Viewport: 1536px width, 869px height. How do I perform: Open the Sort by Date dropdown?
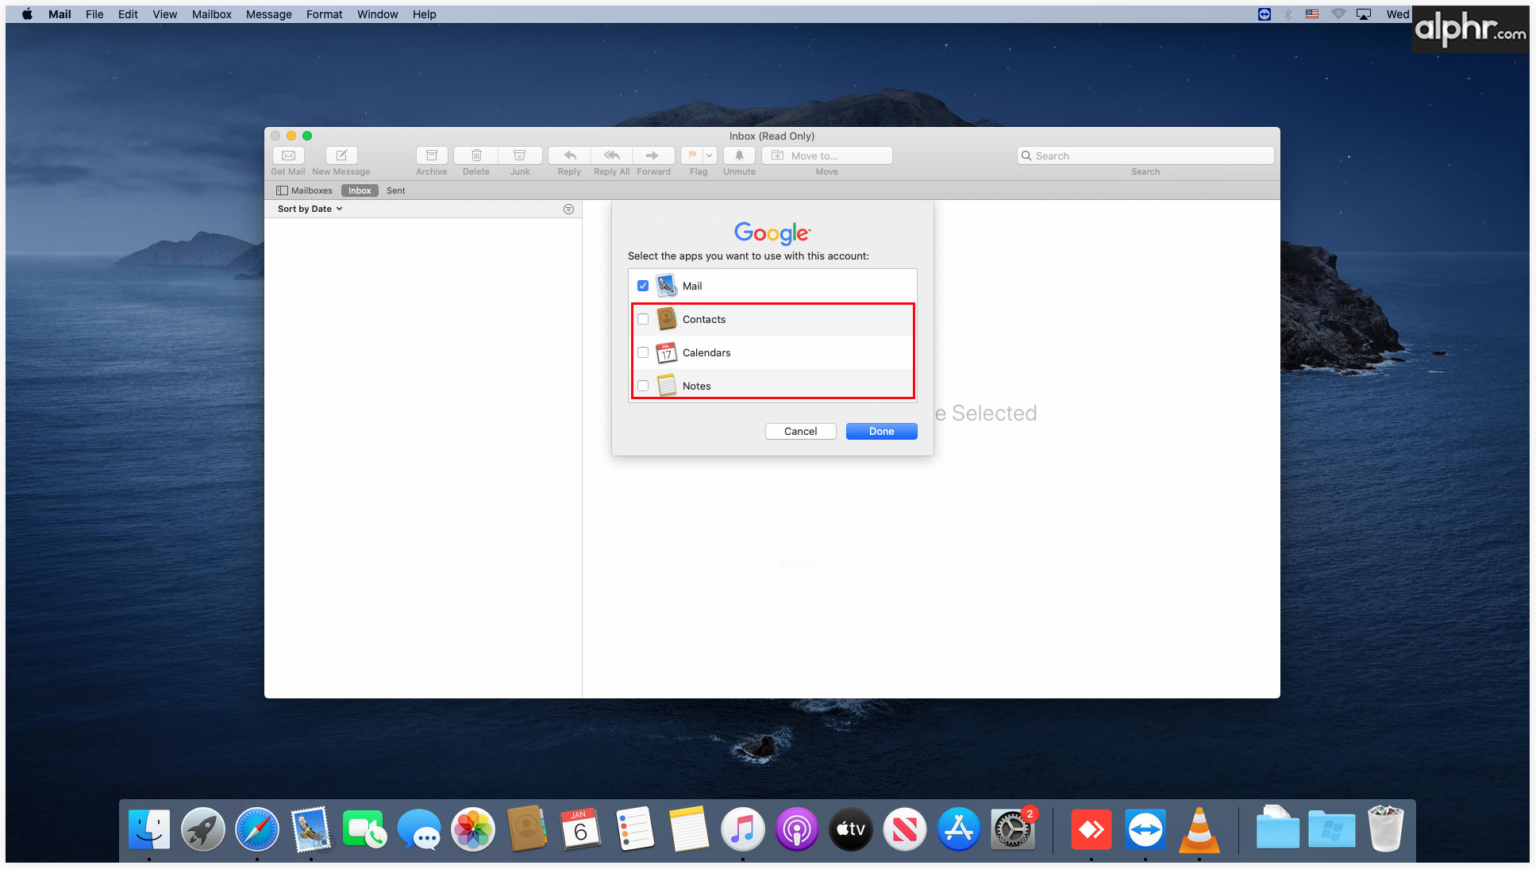pos(307,208)
